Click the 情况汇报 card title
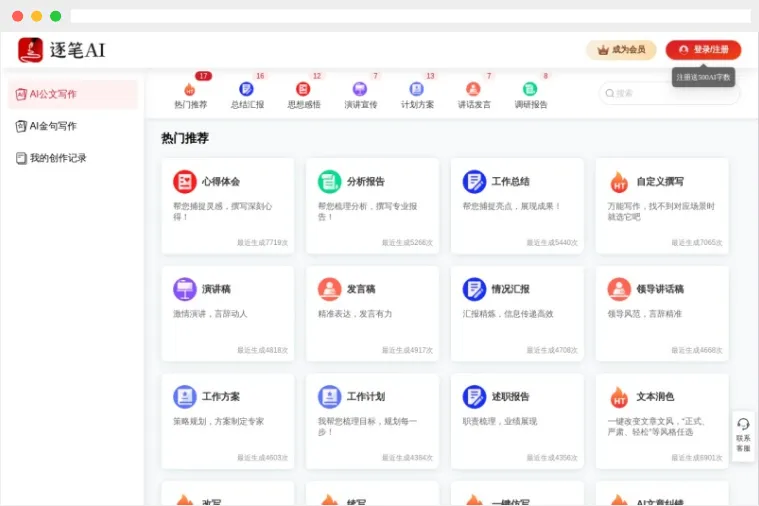The image size is (759, 506). (510, 289)
